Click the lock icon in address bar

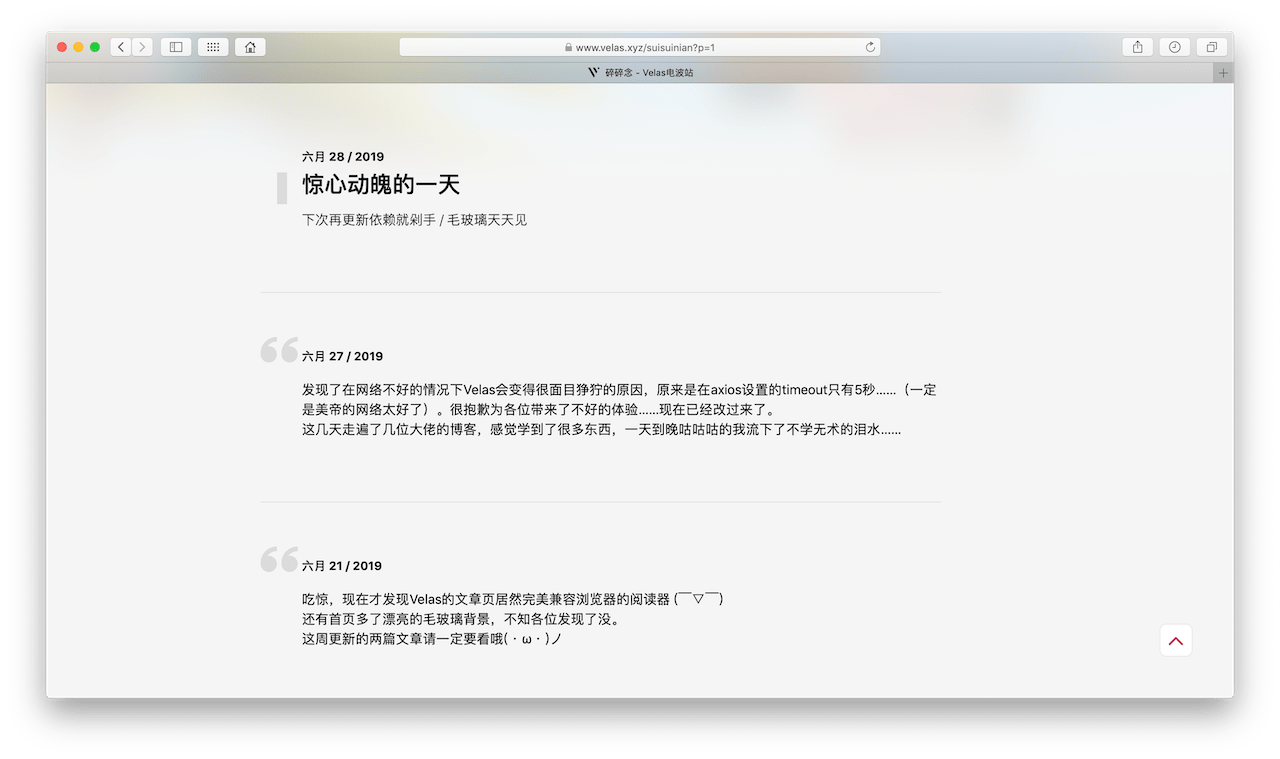click(569, 47)
